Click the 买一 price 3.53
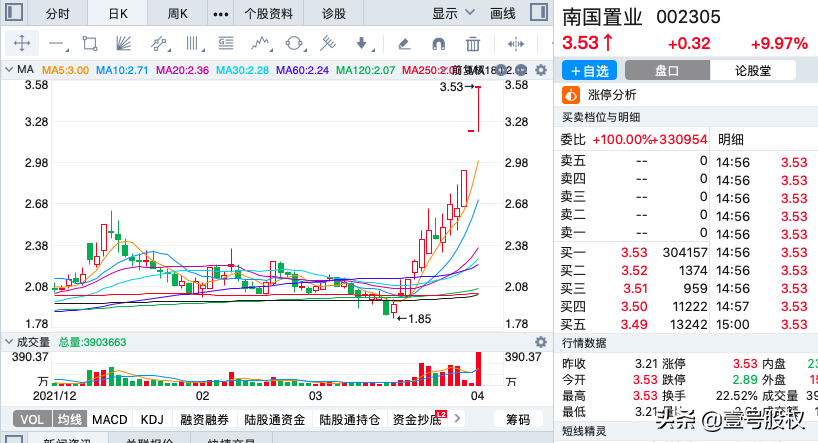 click(634, 253)
